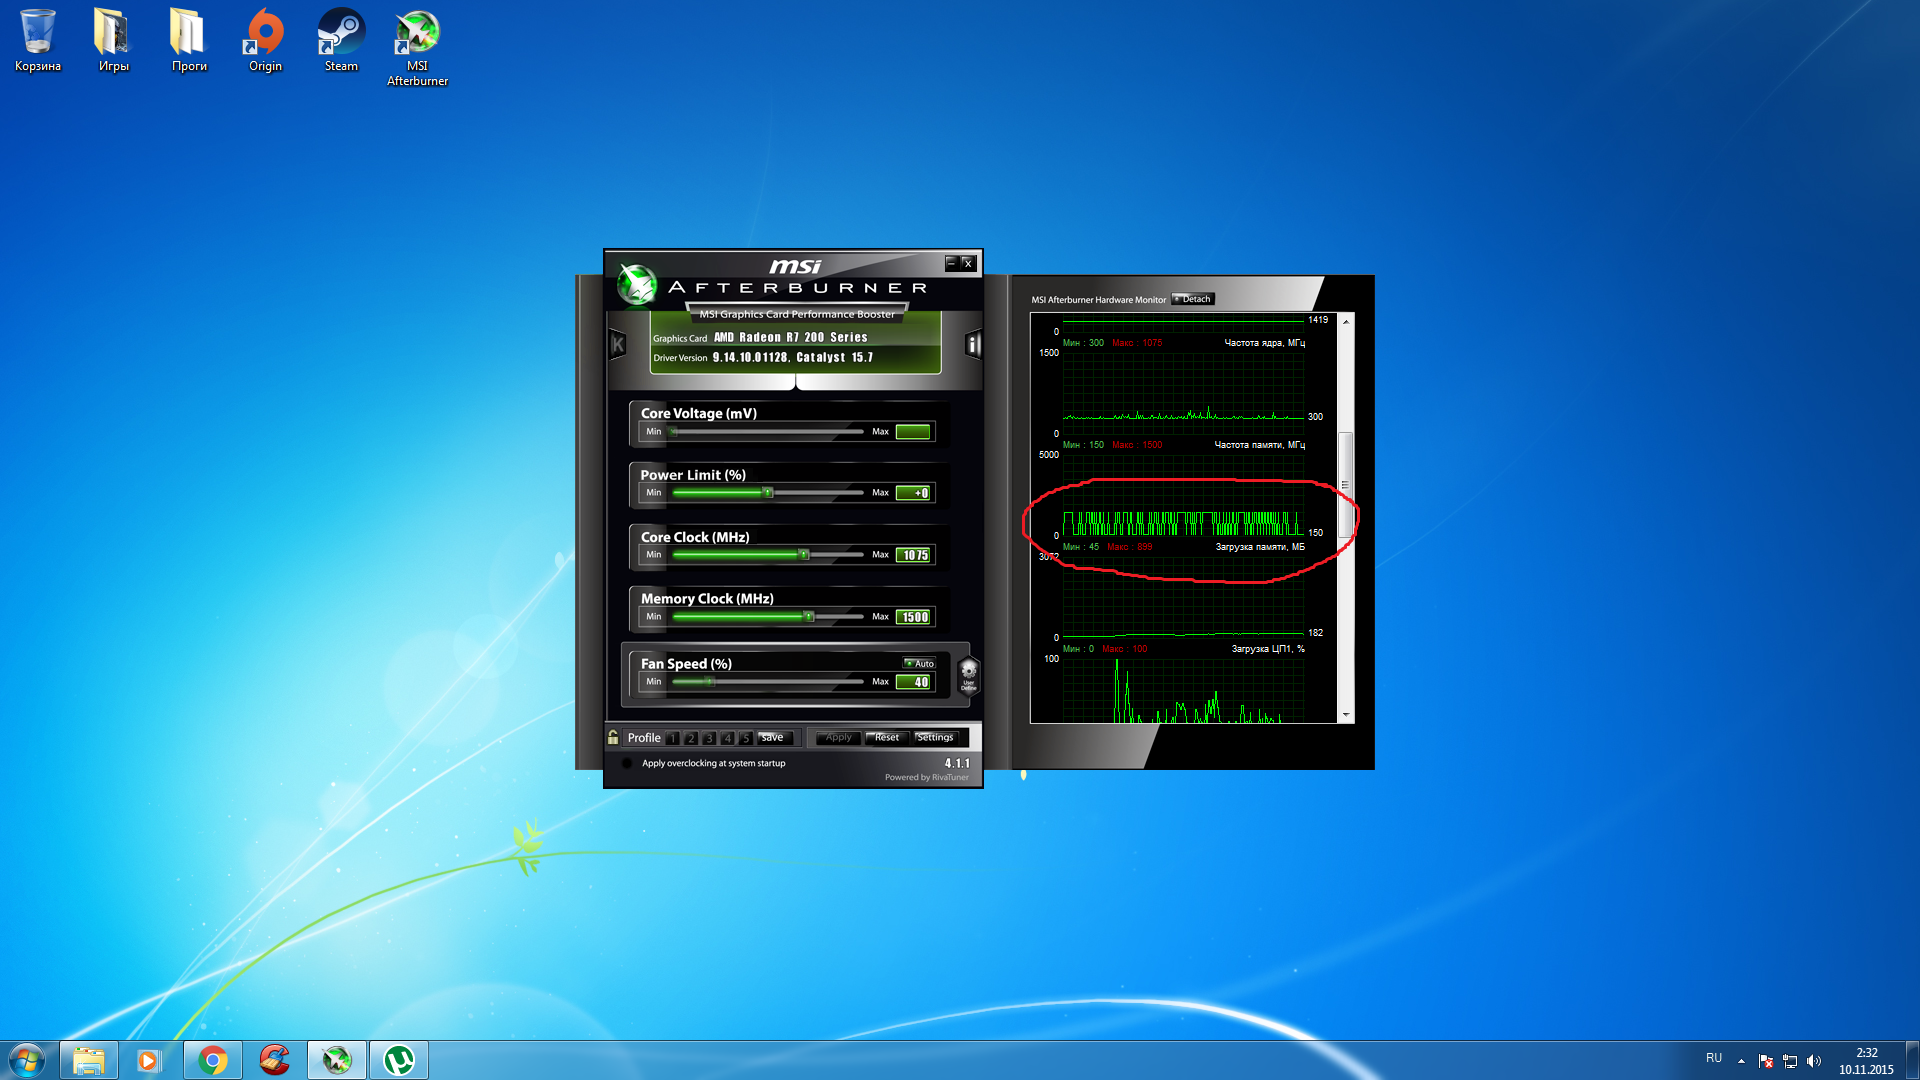Click the Core Clock 1075 value field

(x=913, y=555)
